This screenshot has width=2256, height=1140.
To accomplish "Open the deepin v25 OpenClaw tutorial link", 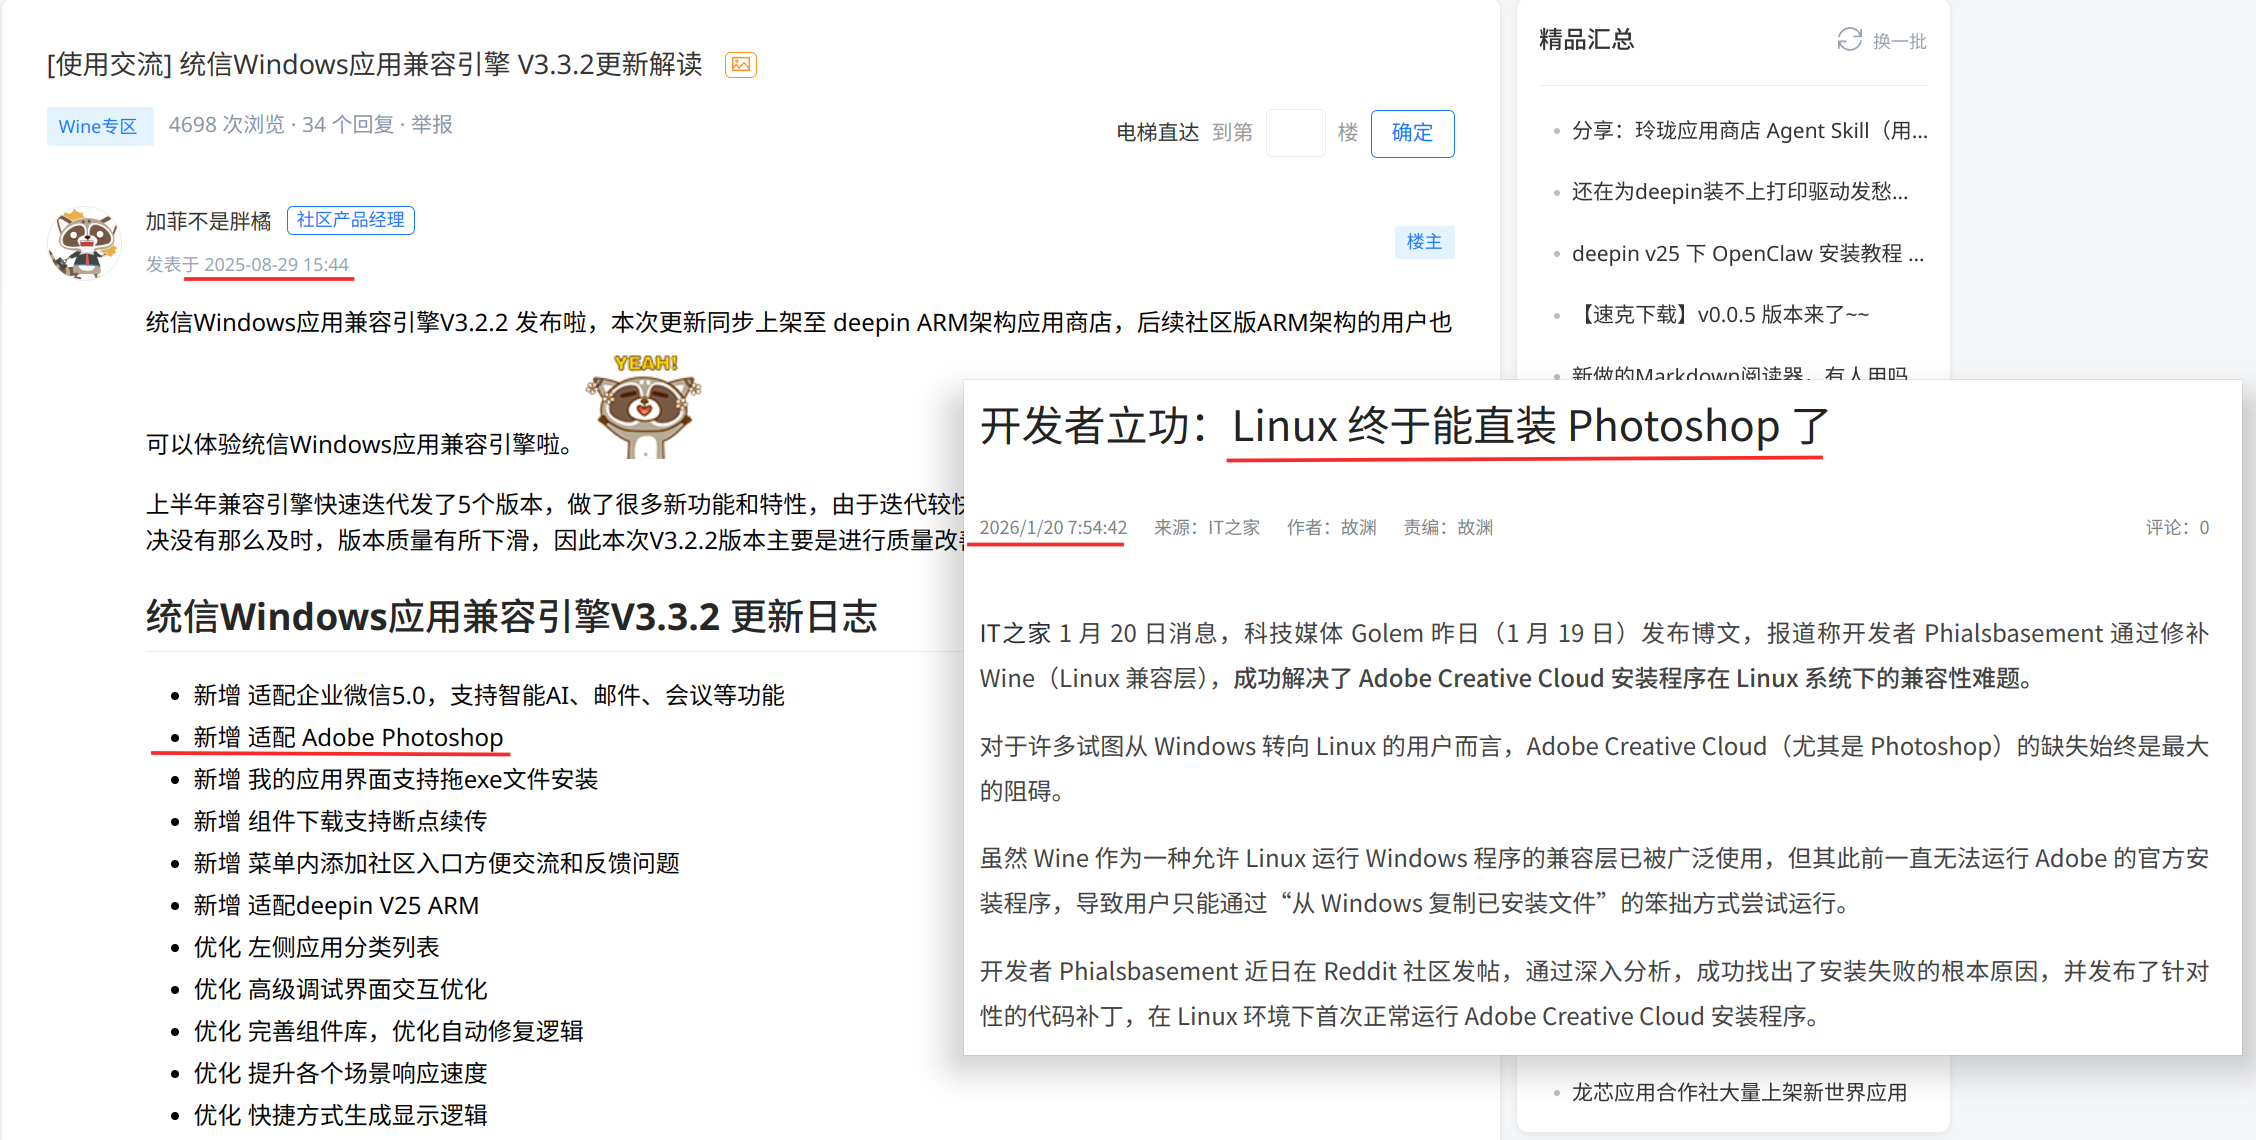I will (1747, 254).
